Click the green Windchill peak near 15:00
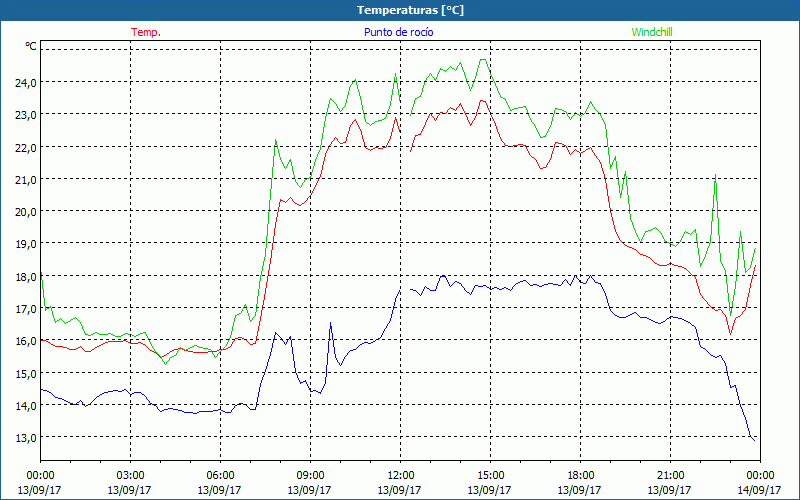This screenshot has width=800, height=500. (484, 60)
